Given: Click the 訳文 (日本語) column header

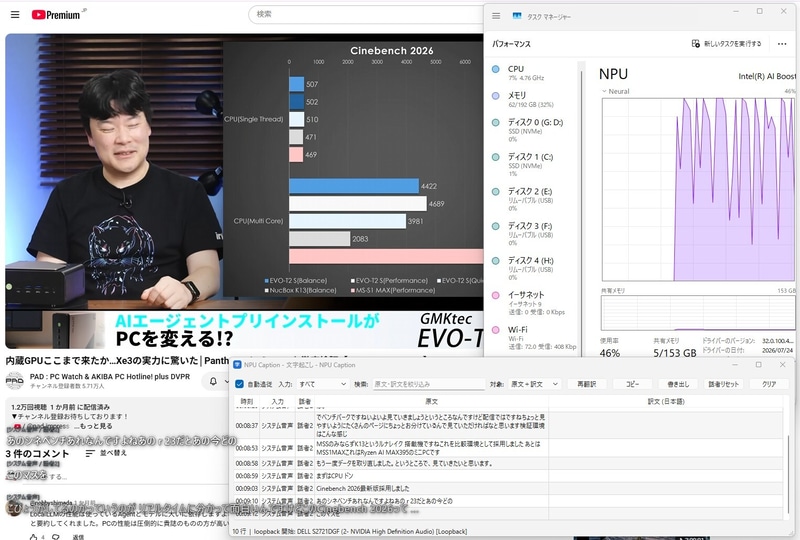Looking at the screenshot, I should point(666,402).
